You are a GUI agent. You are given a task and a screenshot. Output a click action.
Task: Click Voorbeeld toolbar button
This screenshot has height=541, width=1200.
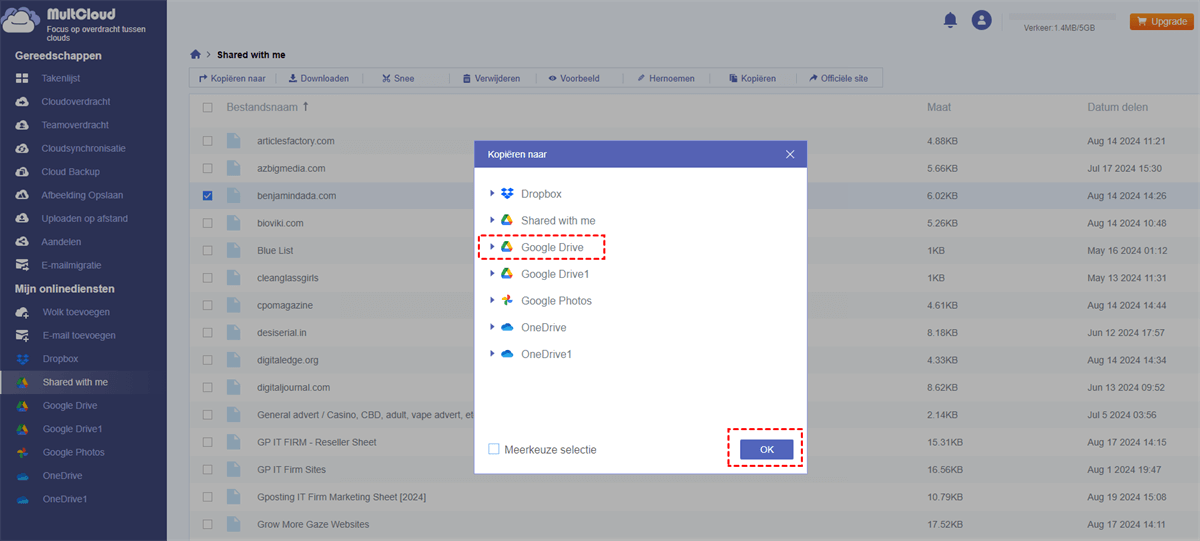pos(574,78)
